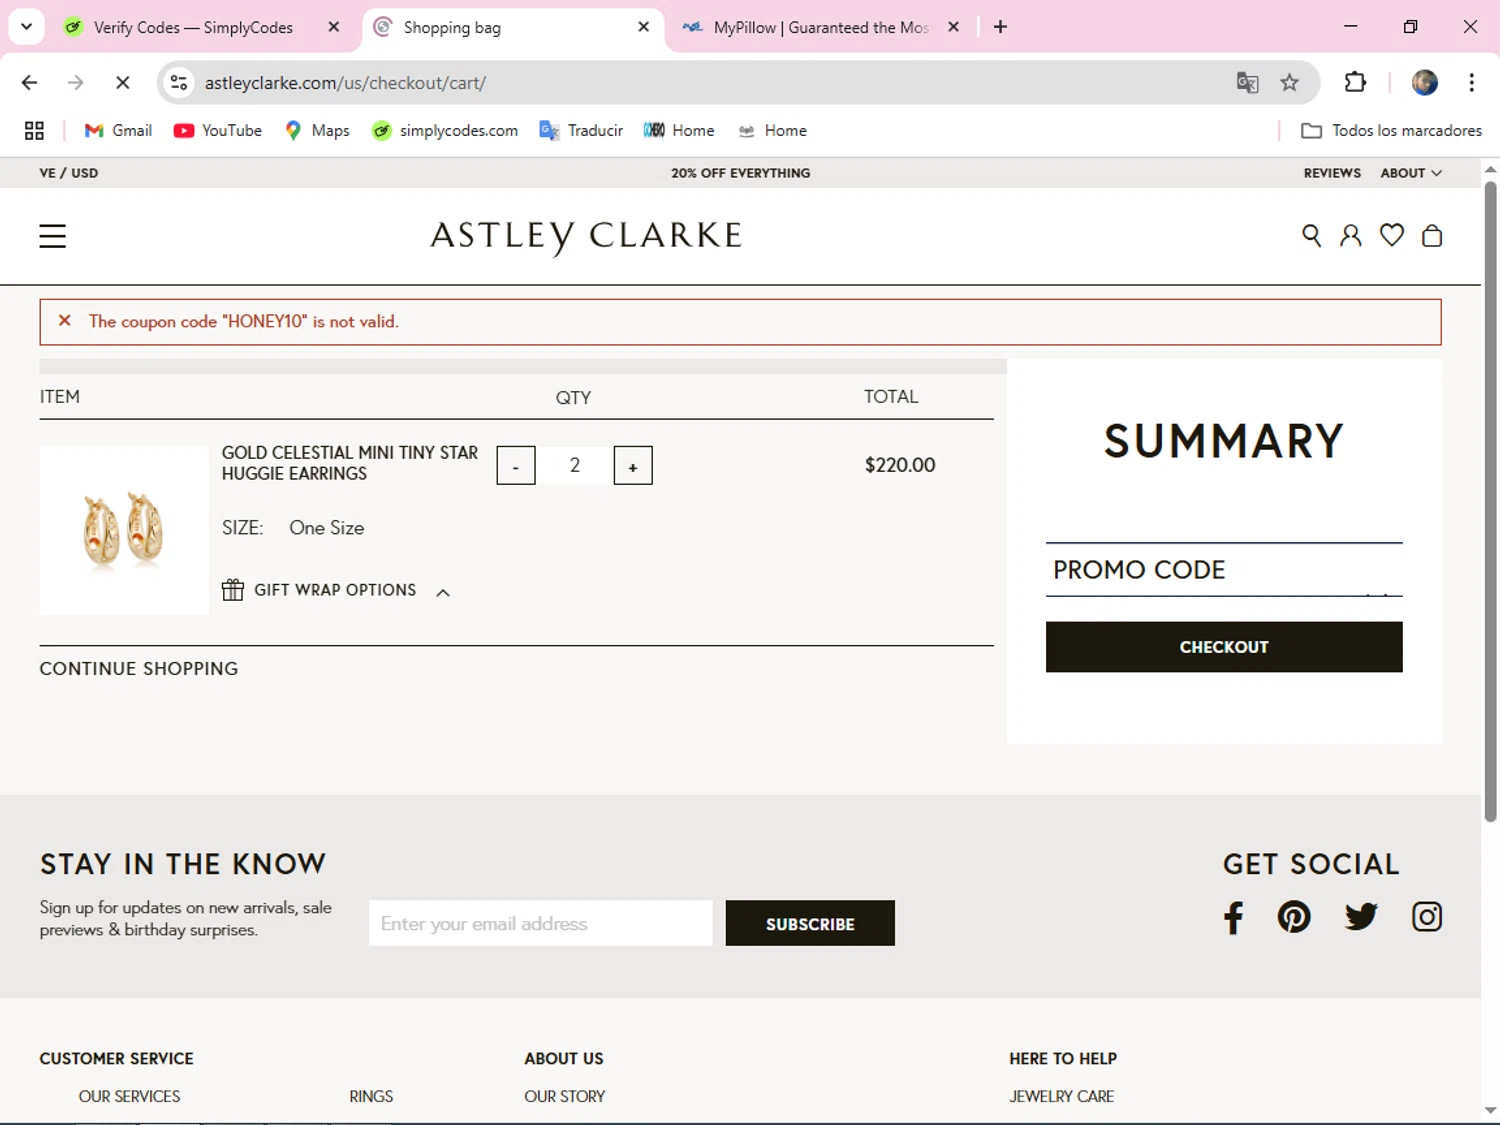This screenshot has height=1125, width=1500.
Task: Open Our Story footer link
Action: click(565, 1097)
